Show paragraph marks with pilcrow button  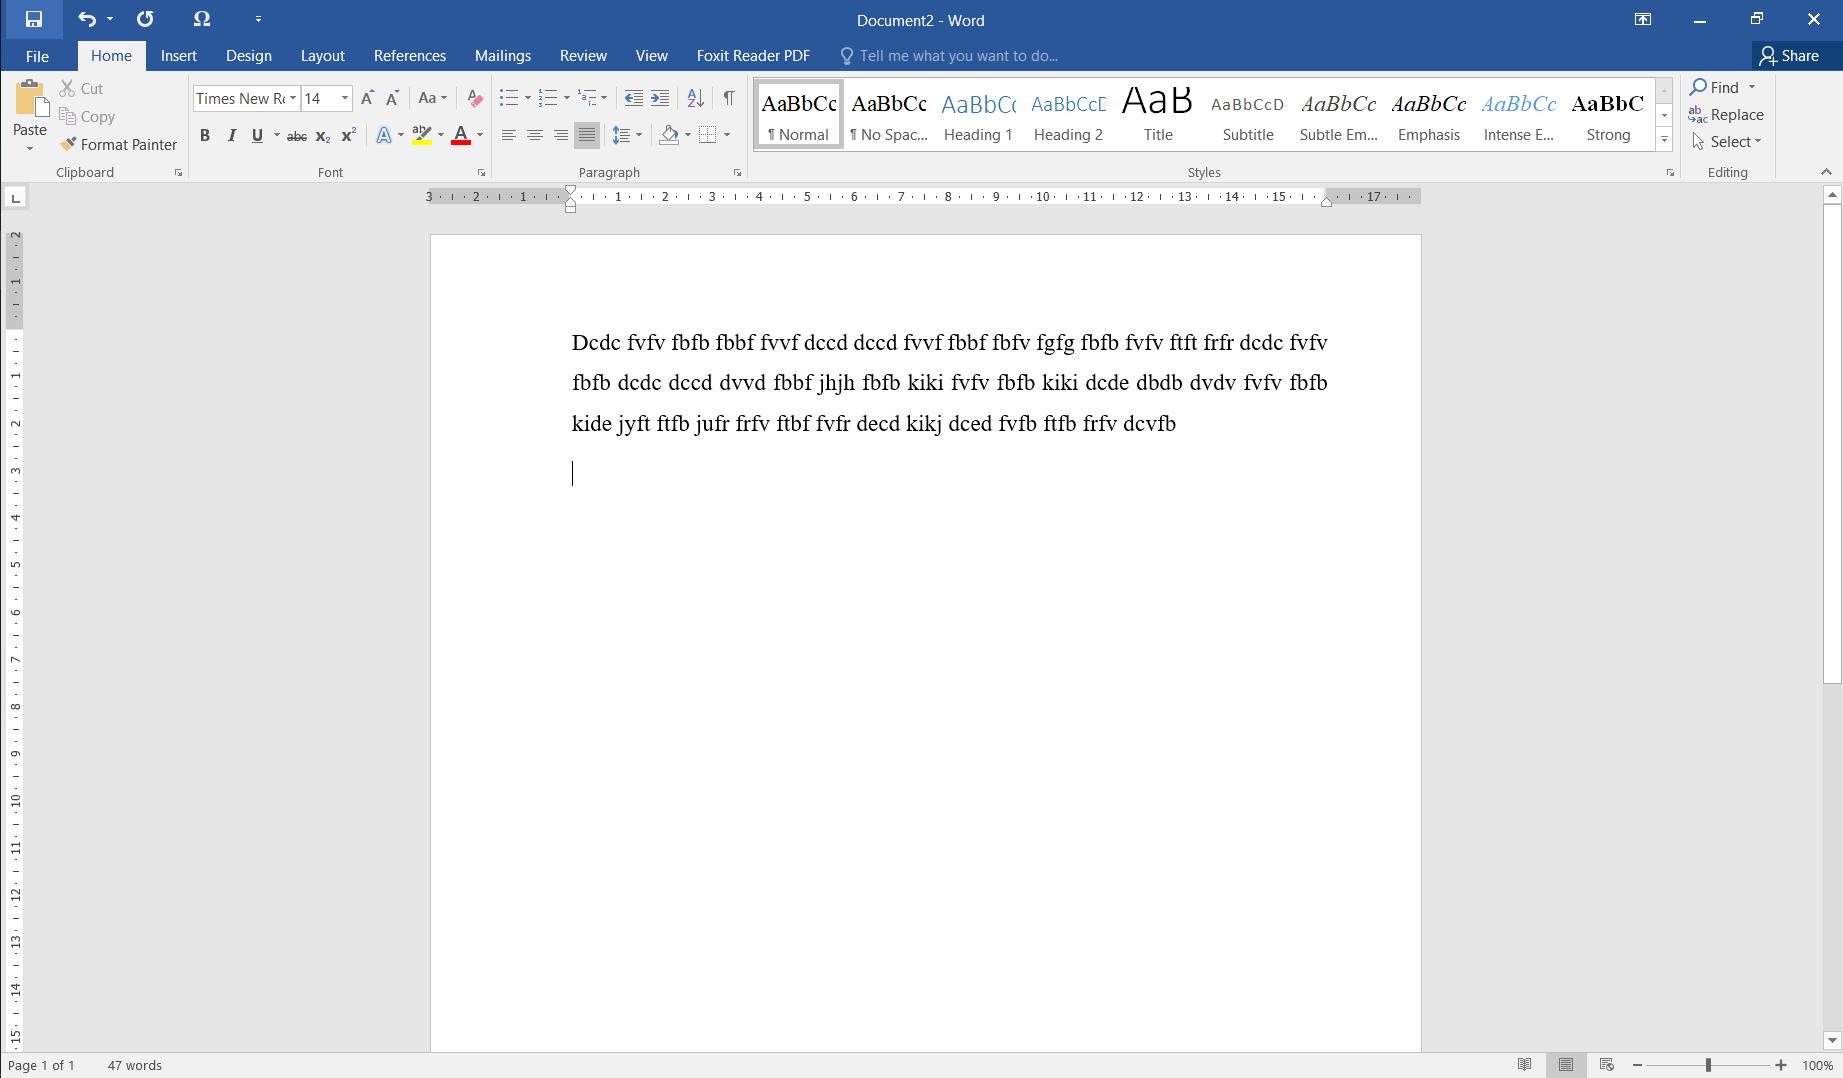tap(729, 98)
